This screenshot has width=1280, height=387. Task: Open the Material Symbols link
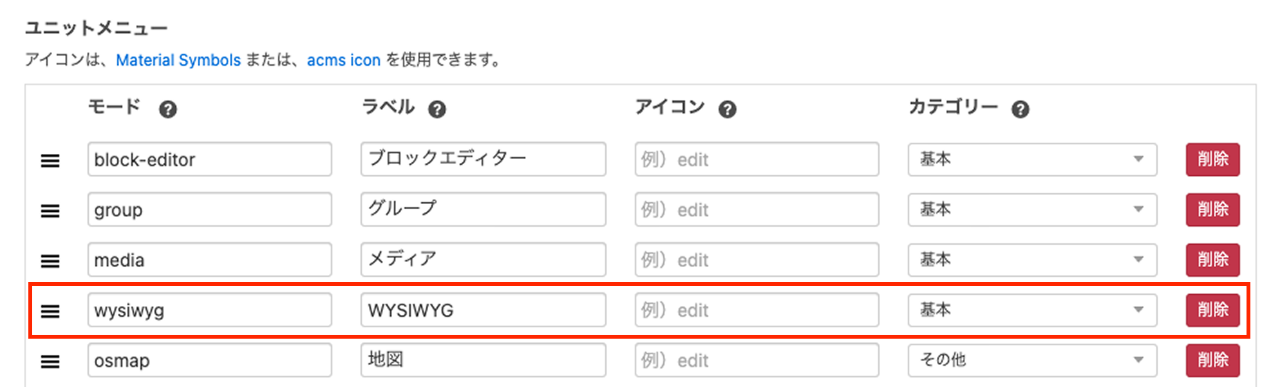(178, 60)
